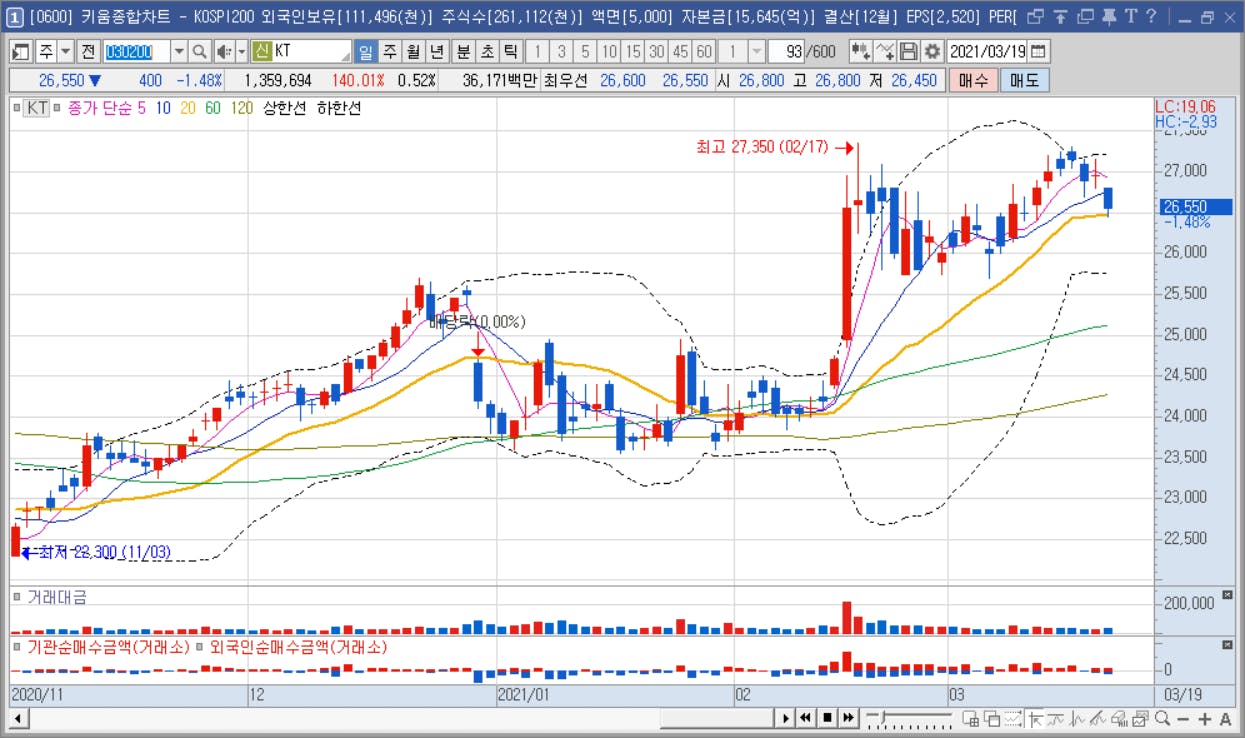
Task: Toggle the 주 (weekly) period button
Action: click(x=389, y=52)
